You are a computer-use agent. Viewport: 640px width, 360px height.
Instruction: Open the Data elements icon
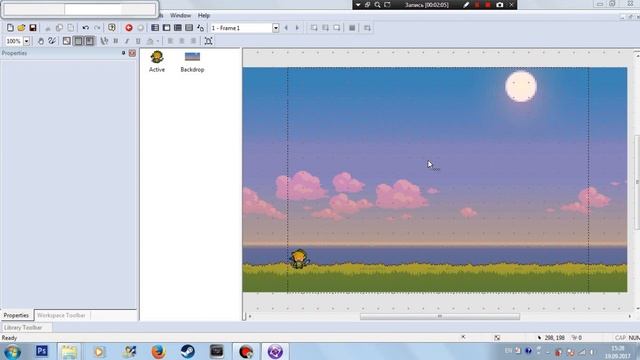tap(200, 28)
